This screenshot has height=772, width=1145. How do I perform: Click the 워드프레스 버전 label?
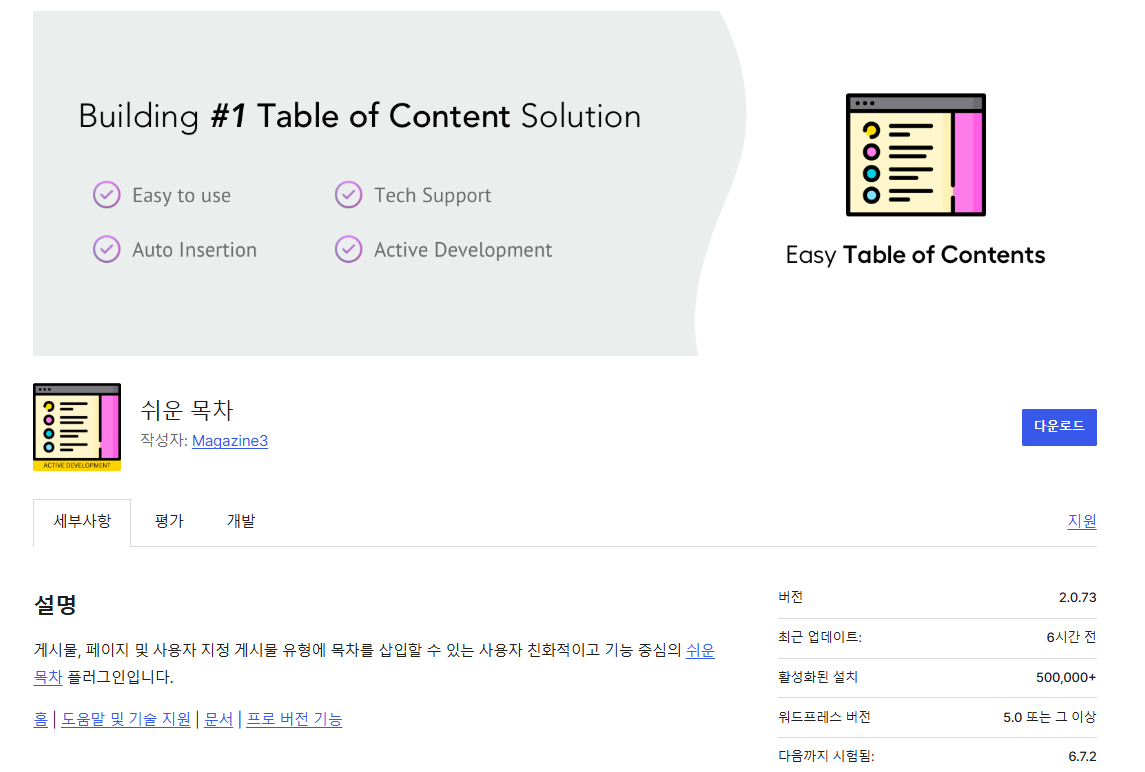[824, 717]
